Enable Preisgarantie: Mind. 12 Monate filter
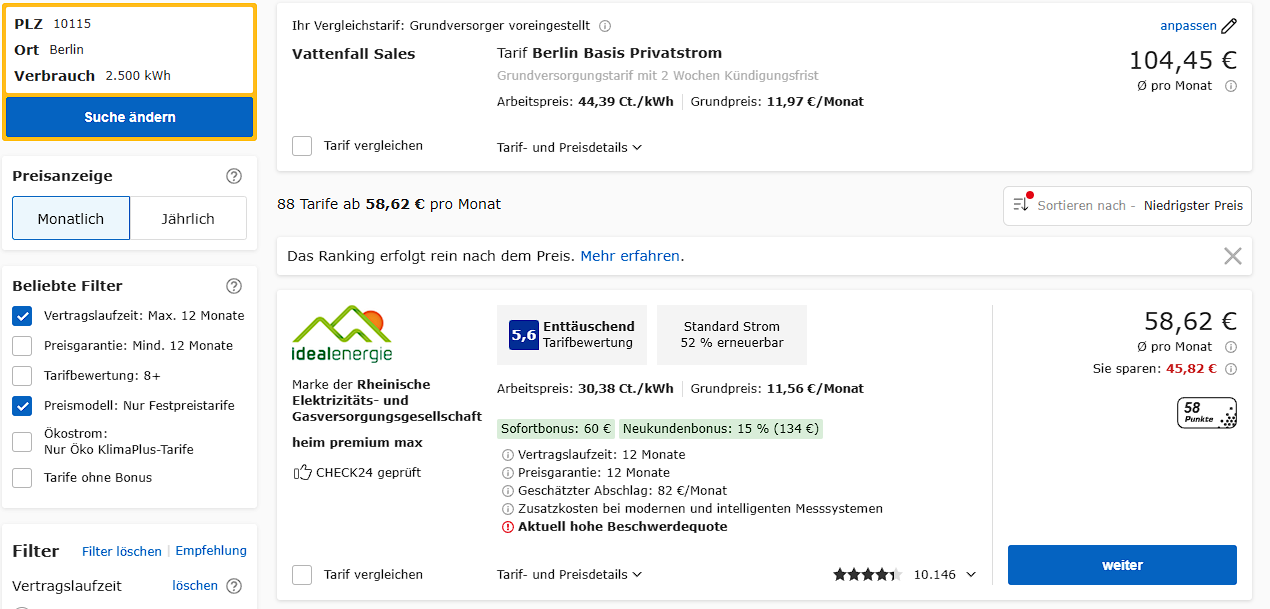The height and width of the screenshot is (609, 1270). coord(22,346)
